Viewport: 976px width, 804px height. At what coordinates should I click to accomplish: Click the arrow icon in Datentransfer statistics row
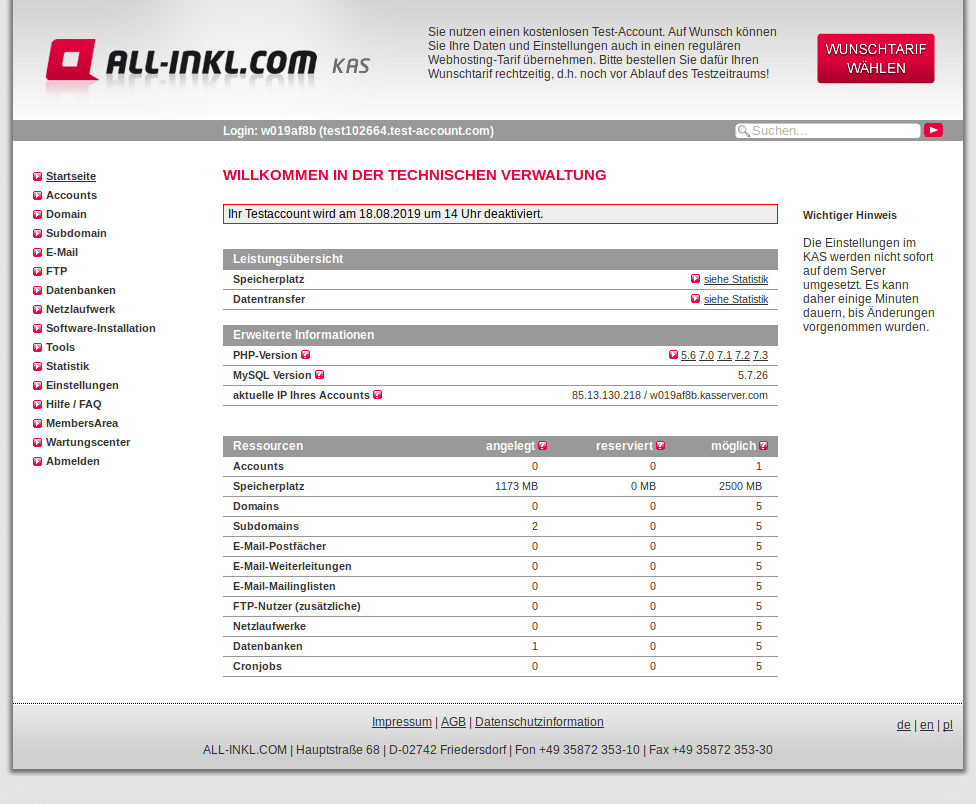(695, 299)
